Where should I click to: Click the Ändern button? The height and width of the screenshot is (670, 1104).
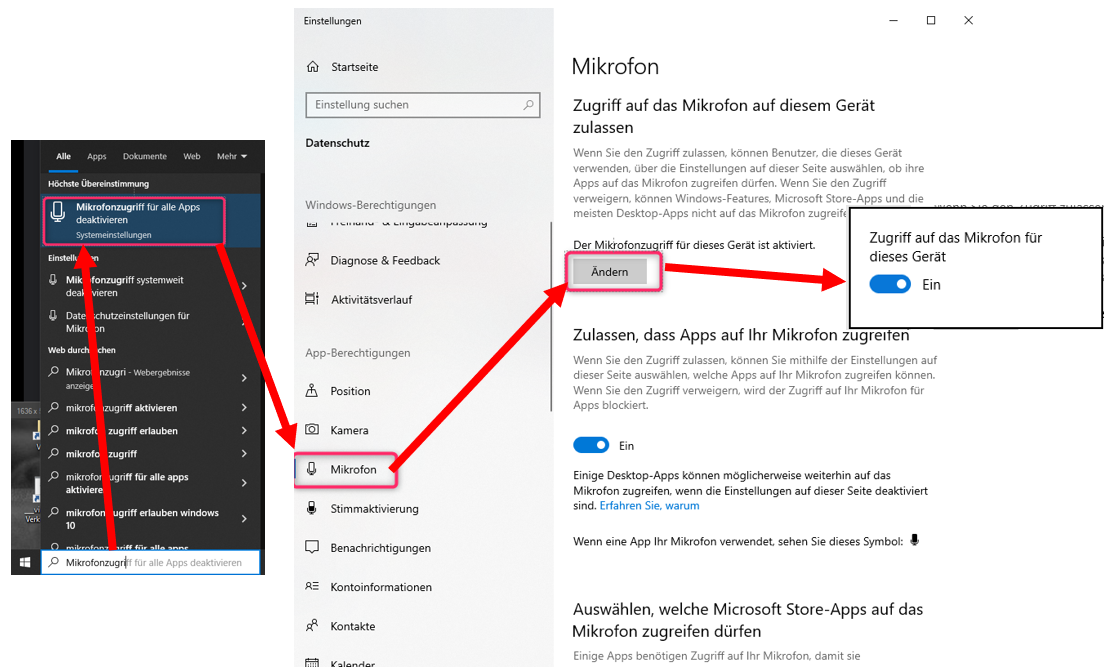[610, 272]
